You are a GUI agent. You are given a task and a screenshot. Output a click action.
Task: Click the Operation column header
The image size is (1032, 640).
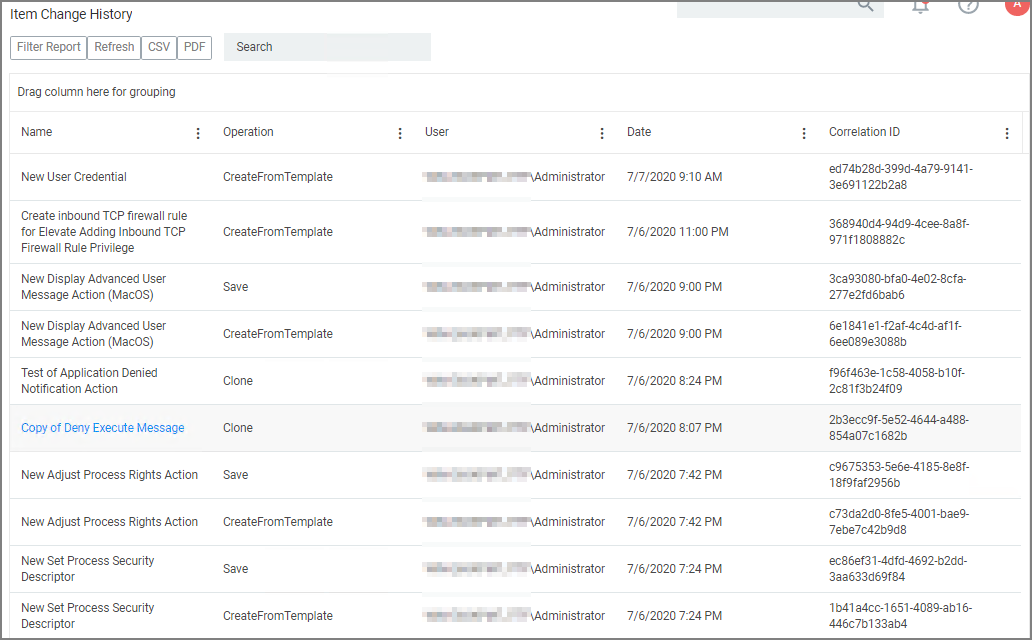tap(248, 132)
